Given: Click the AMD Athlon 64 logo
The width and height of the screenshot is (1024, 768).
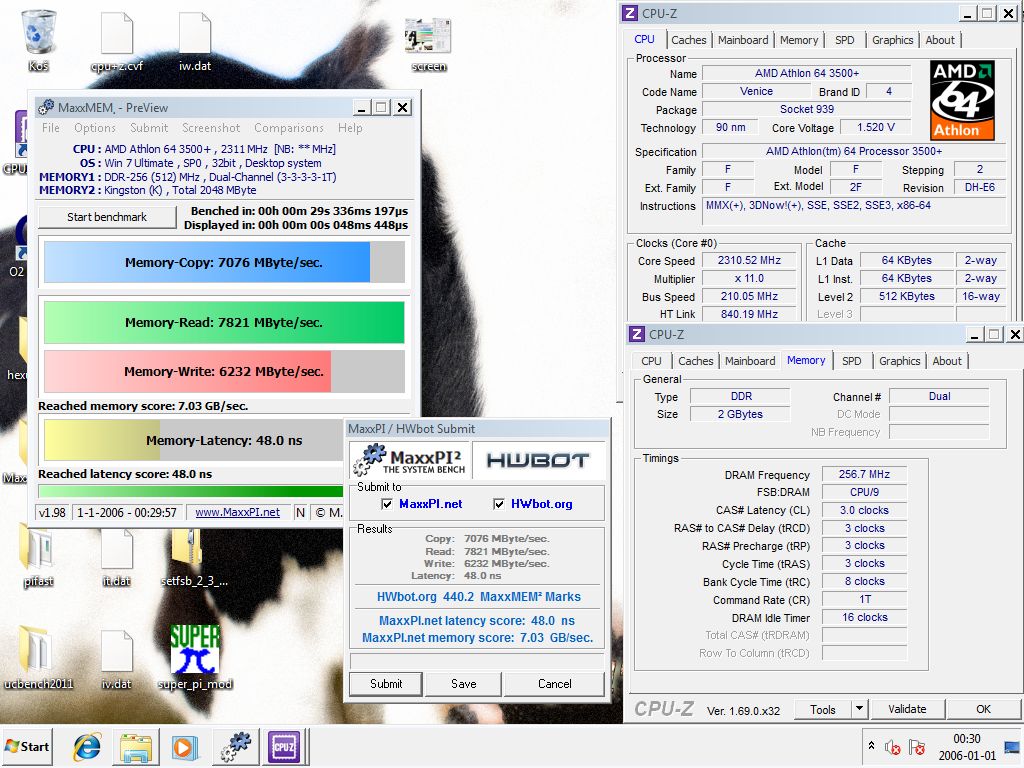Looking at the screenshot, I should tap(962, 101).
